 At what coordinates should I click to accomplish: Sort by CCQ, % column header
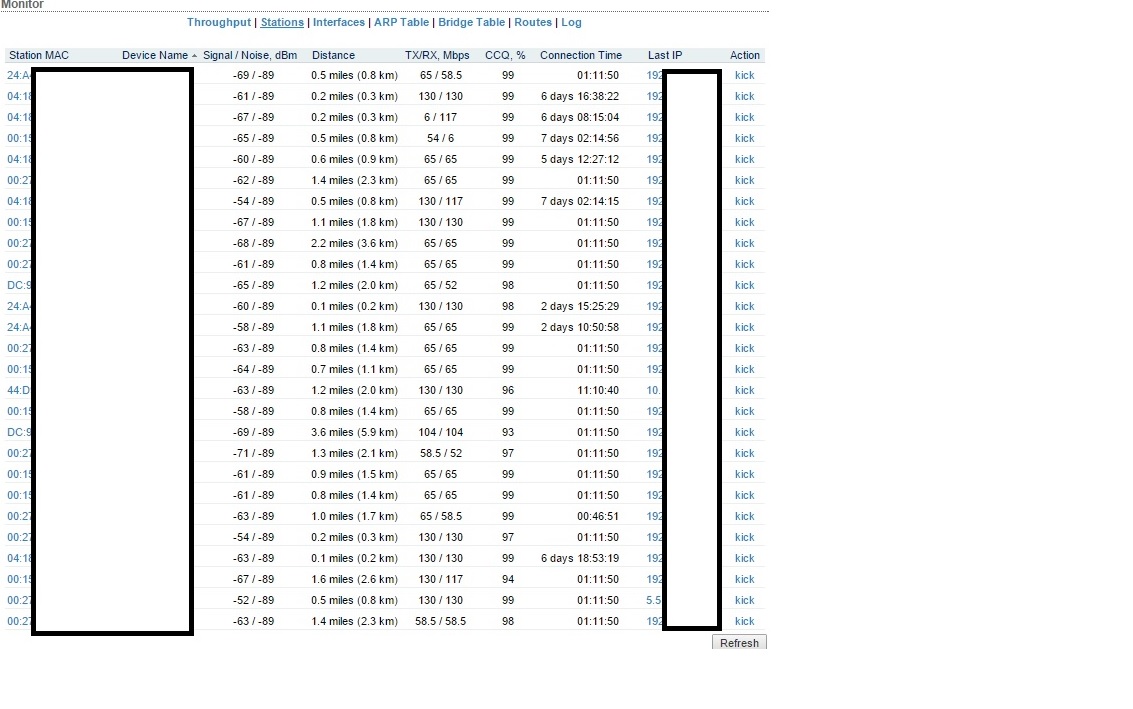coord(505,56)
